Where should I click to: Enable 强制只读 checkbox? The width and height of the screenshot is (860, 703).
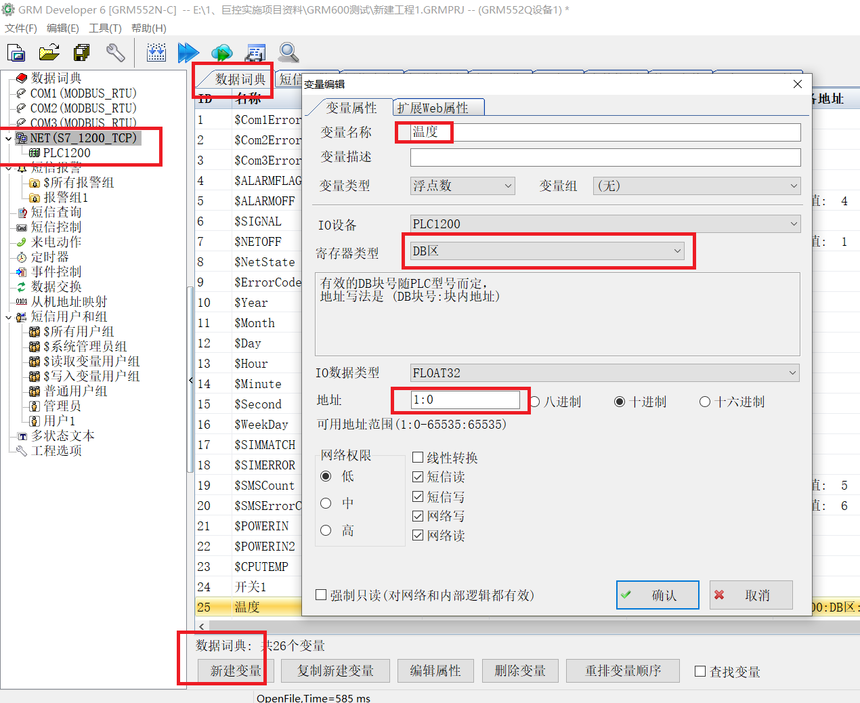pos(321,595)
